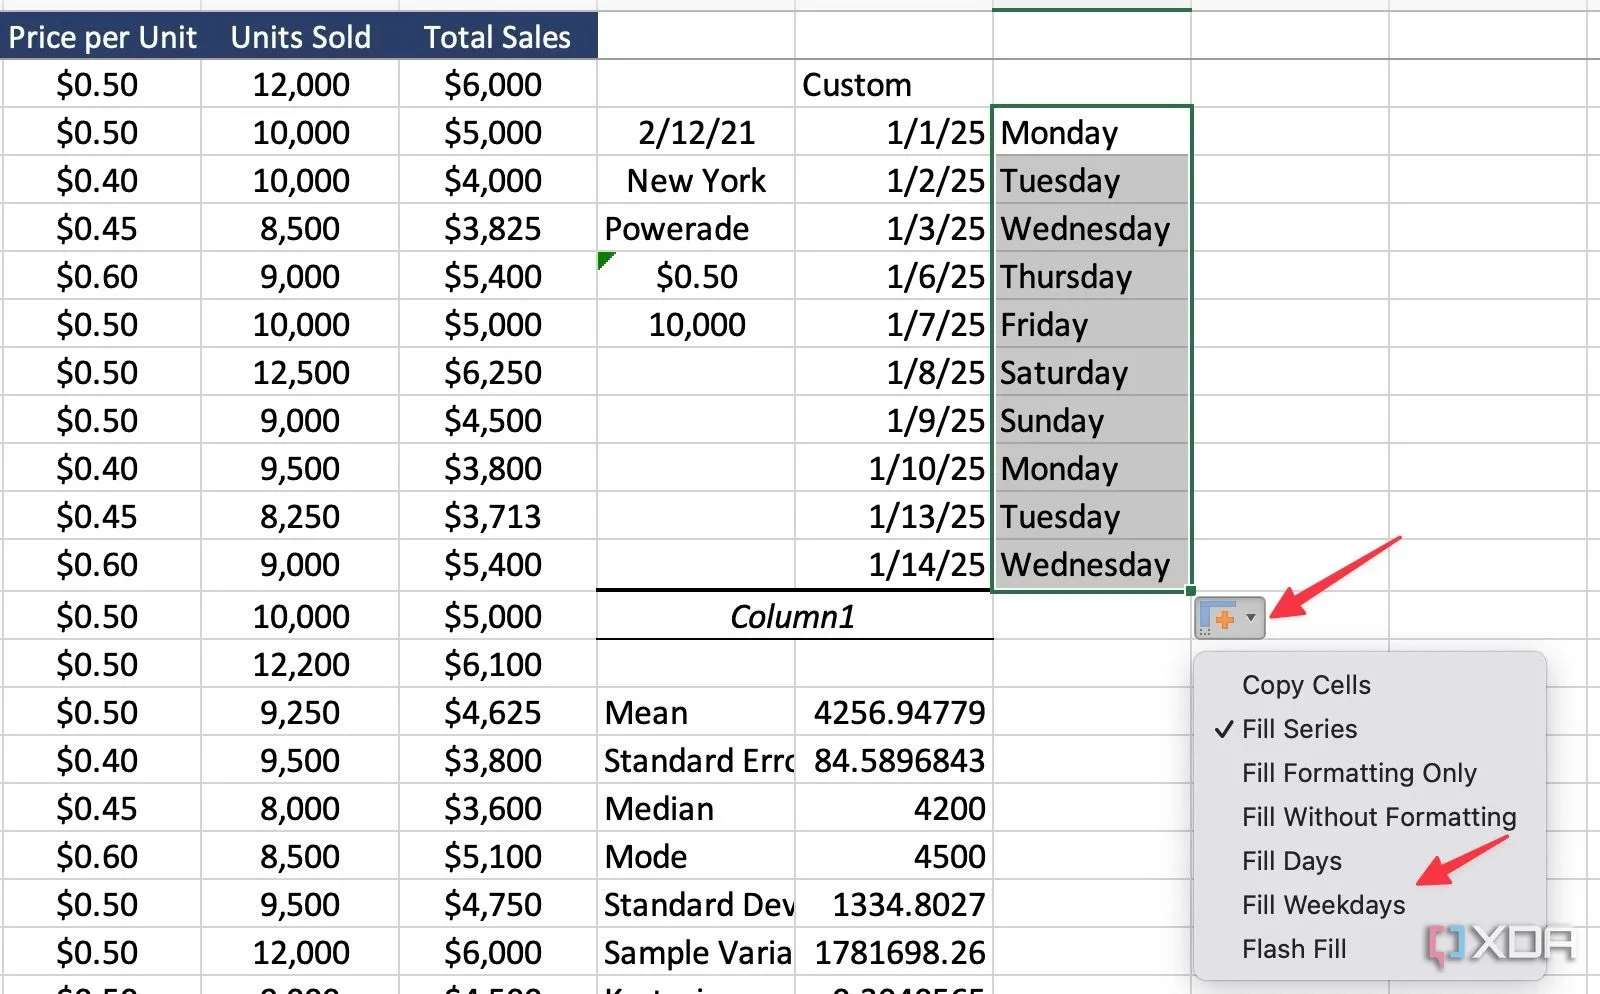Click the fill handle below Wednesday

tap(1190, 591)
